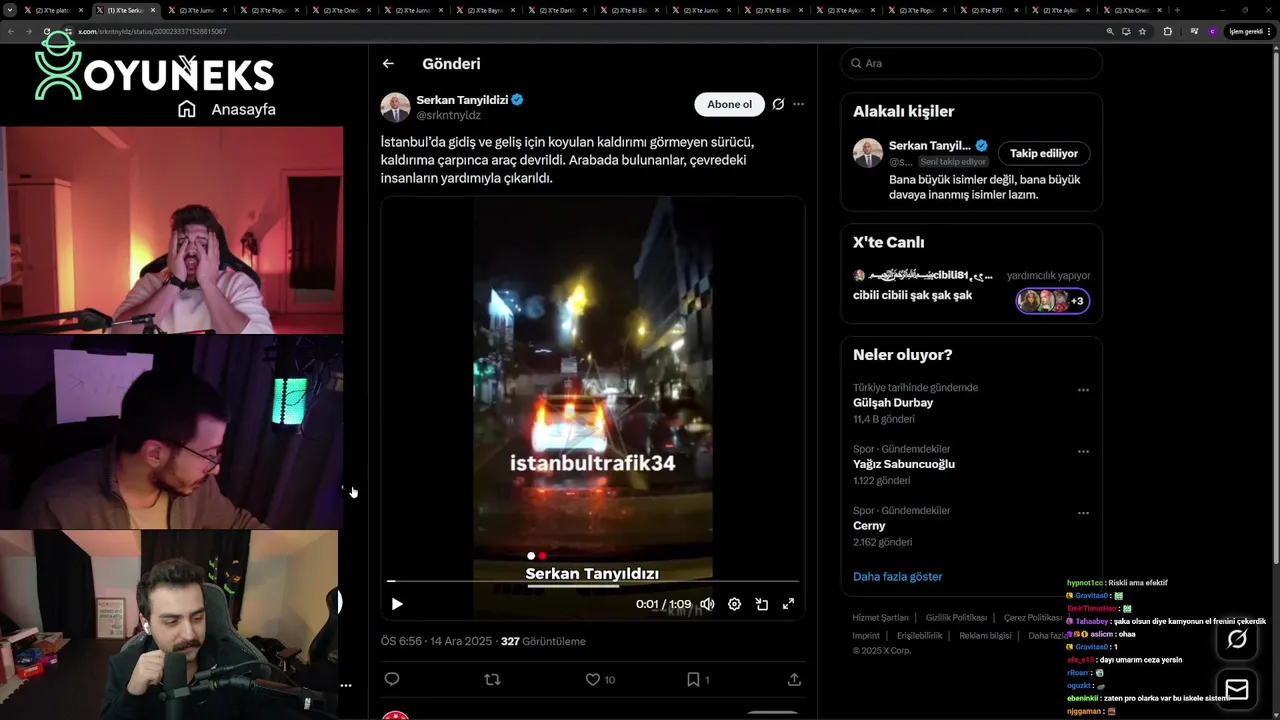Open Erişilebilirlik footer link

(x=919, y=635)
